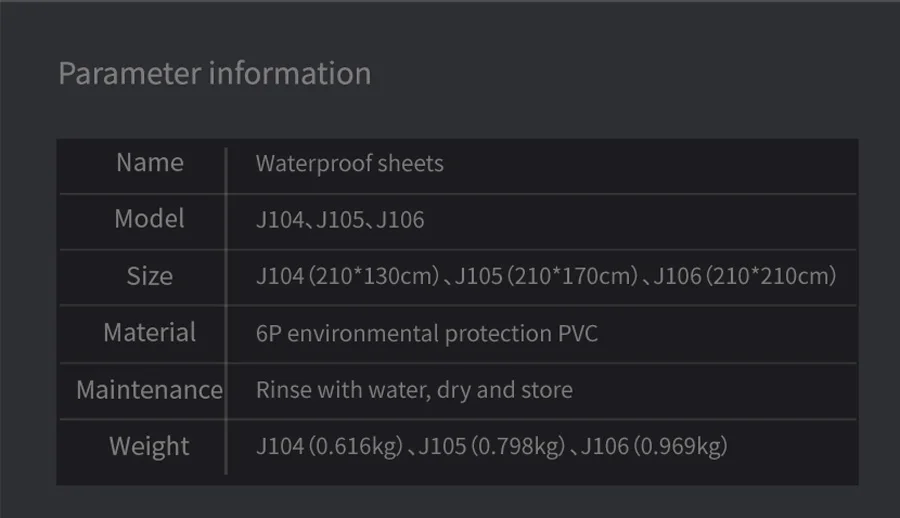Image resolution: width=900 pixels, height=518 pixels.
Task: Click the Name row label
Action: (x=150, y=163)
